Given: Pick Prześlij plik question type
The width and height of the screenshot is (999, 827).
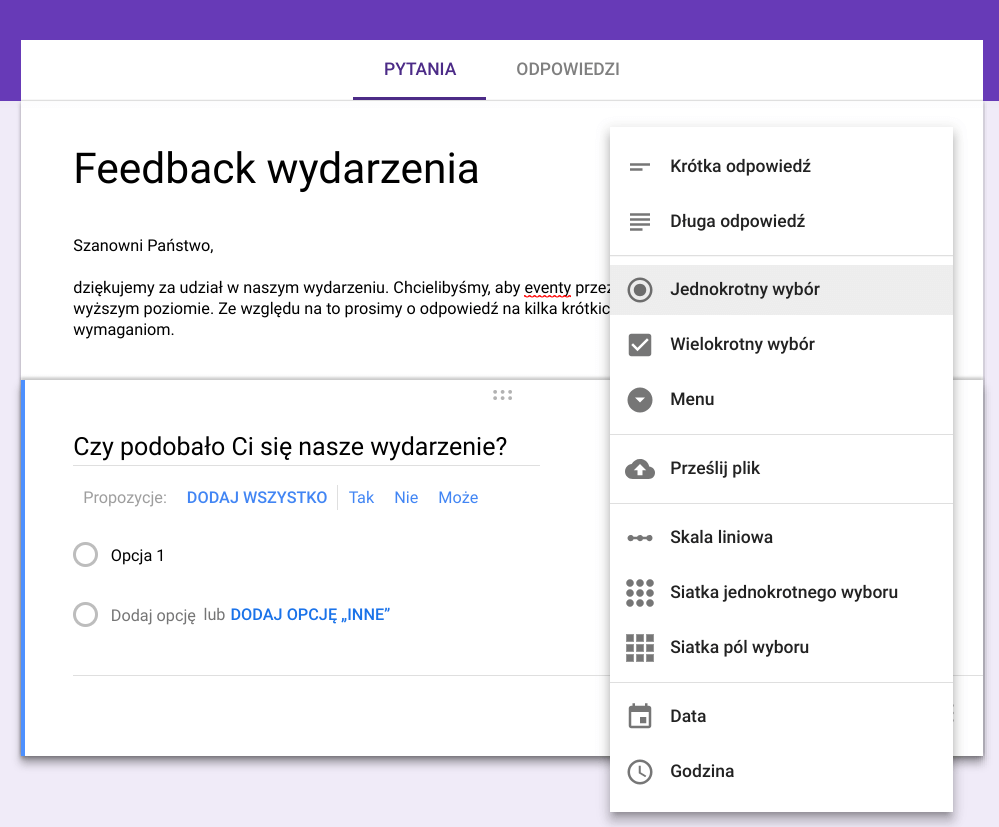Looking at the screenshot, I should 781,469.
